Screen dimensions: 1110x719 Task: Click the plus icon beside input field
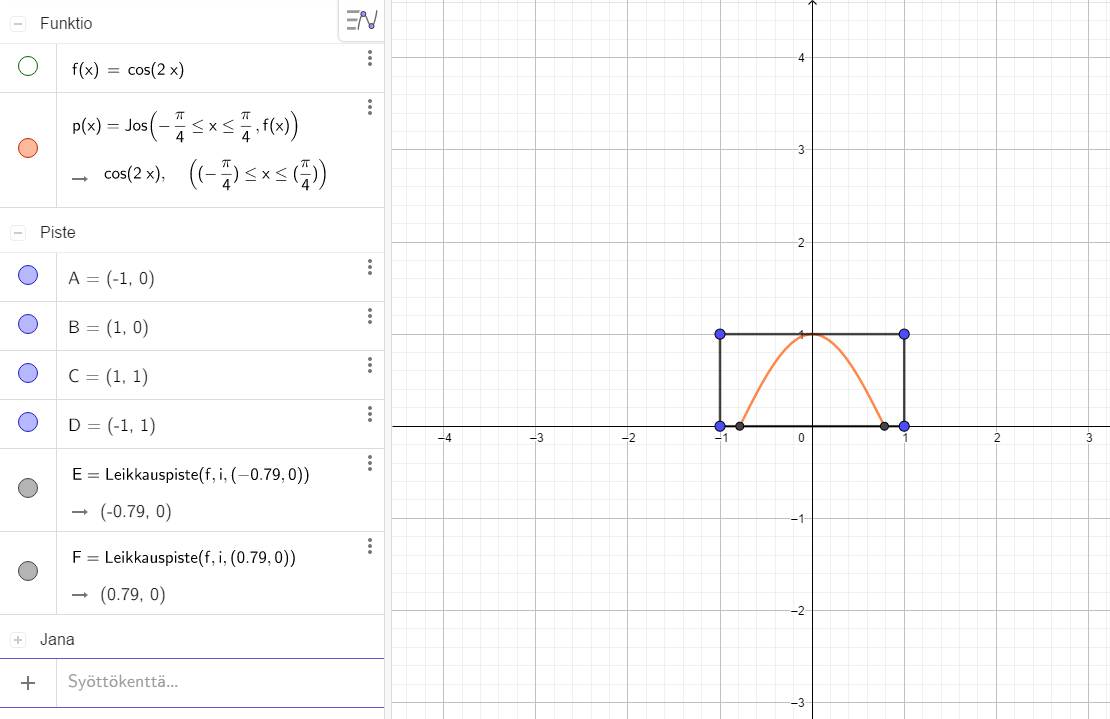tap(28, 683)
